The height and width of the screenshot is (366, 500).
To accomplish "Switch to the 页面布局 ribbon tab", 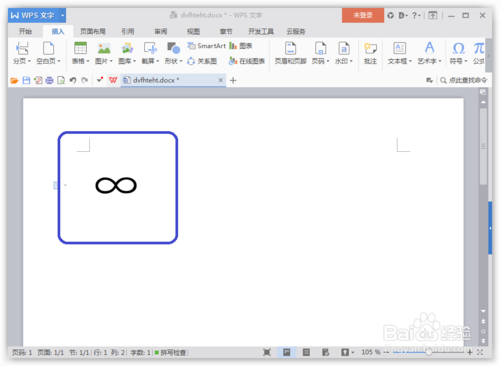I will pos(93,32).
